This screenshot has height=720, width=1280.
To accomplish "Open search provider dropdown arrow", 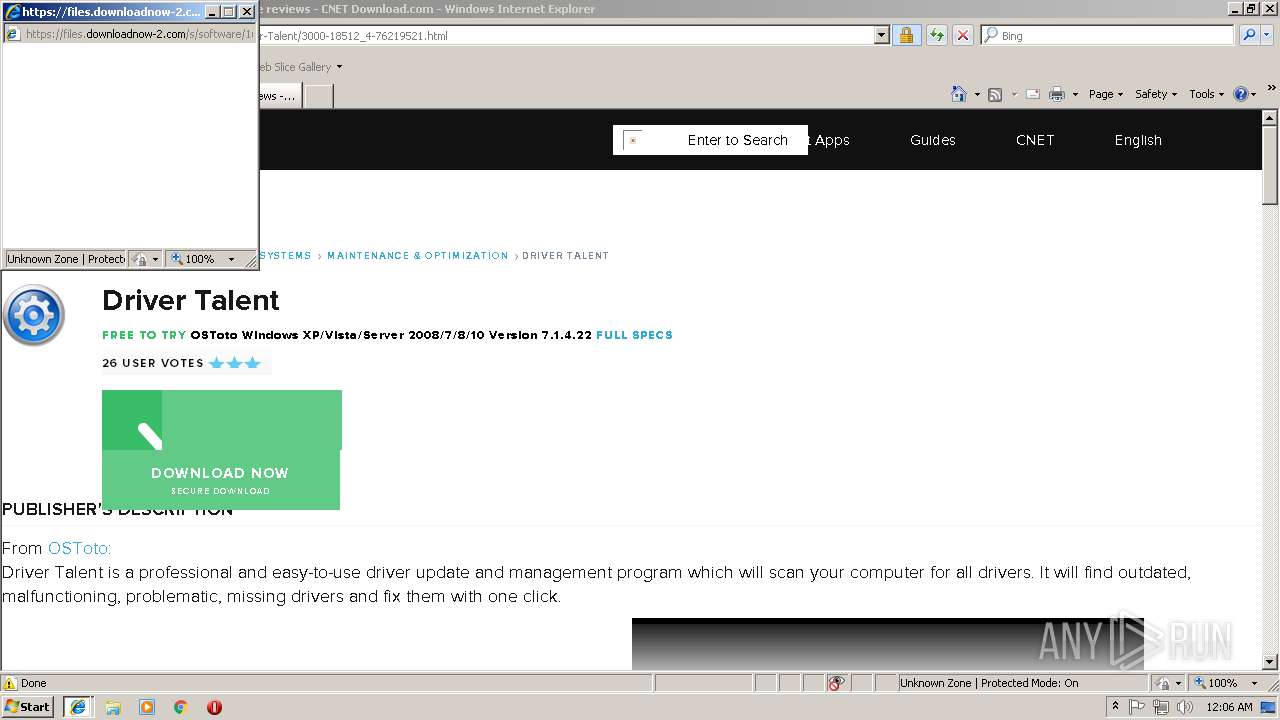I will [x=1267, y=35].
